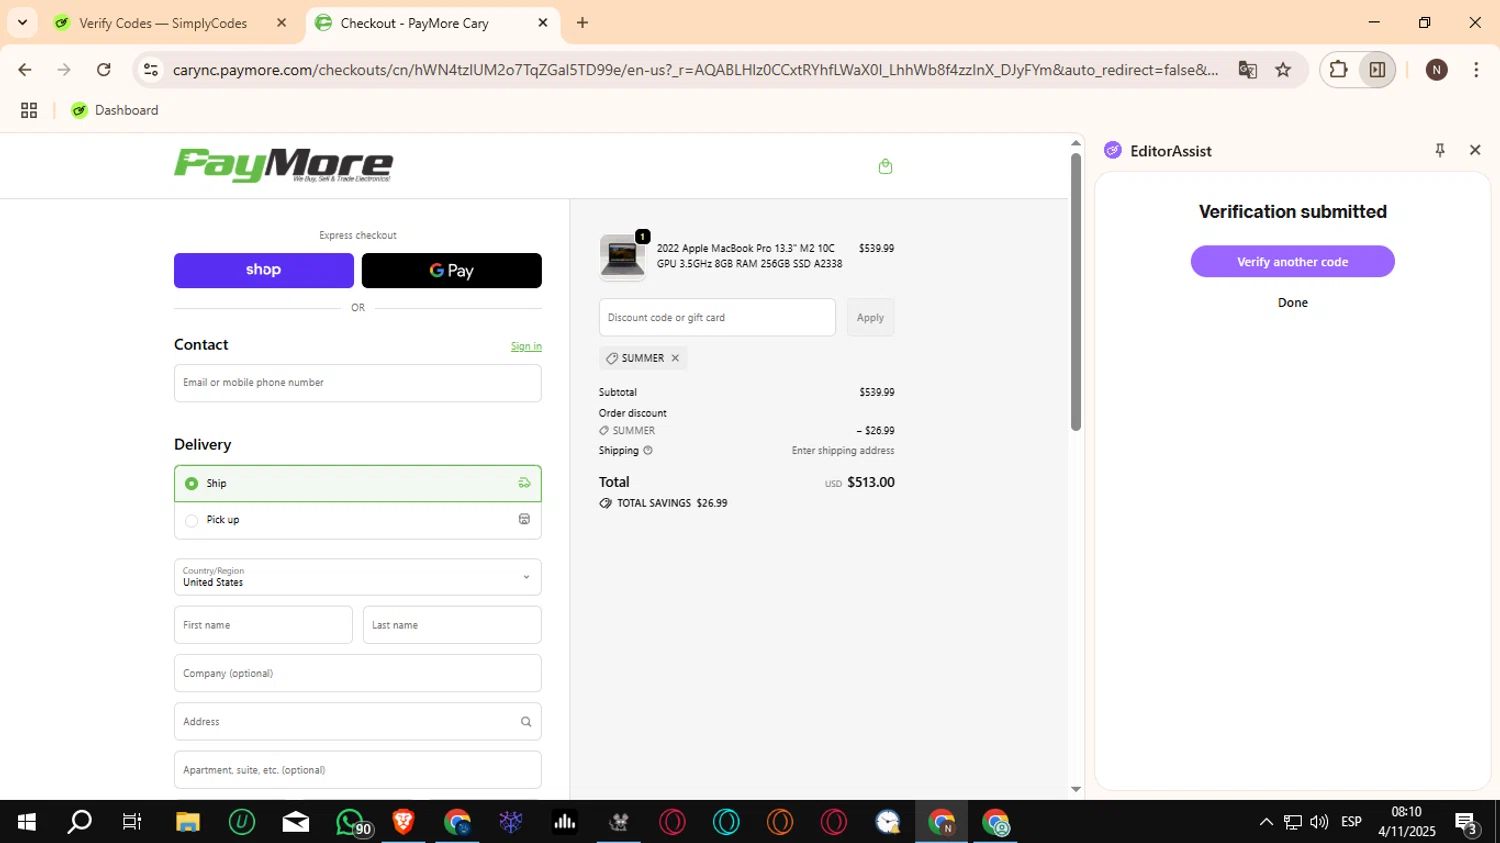
Task: Click the address search magnifier icon
Action: point(526,722)
